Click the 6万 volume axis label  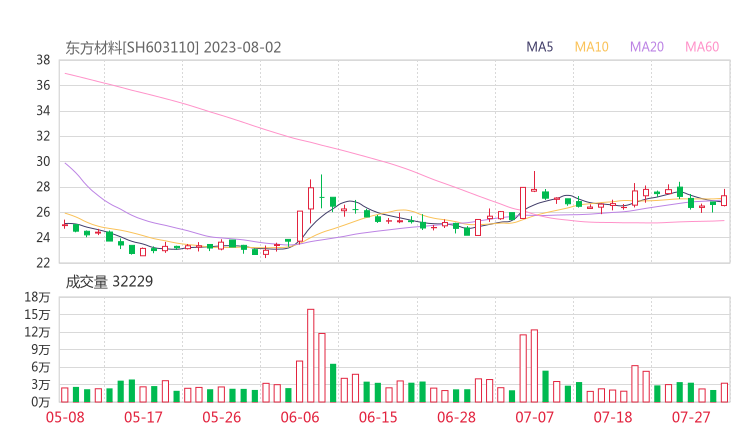tap(41, 367)
